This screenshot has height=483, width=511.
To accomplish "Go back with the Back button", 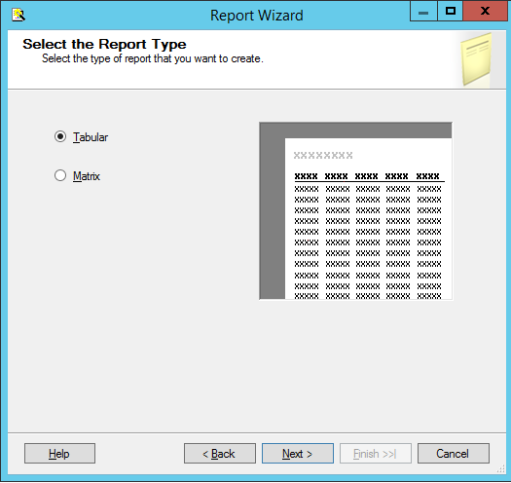I will [x=220, y=453].
